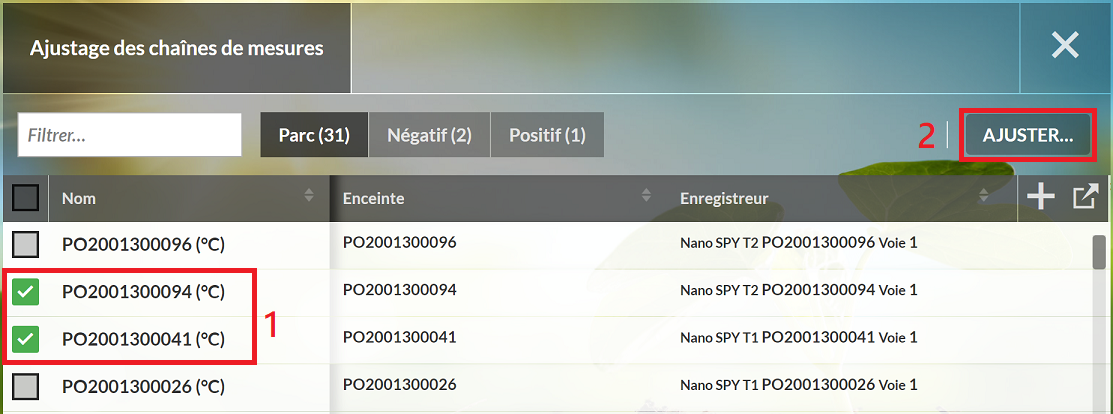Click the export icon in table header

[1085, 198]
